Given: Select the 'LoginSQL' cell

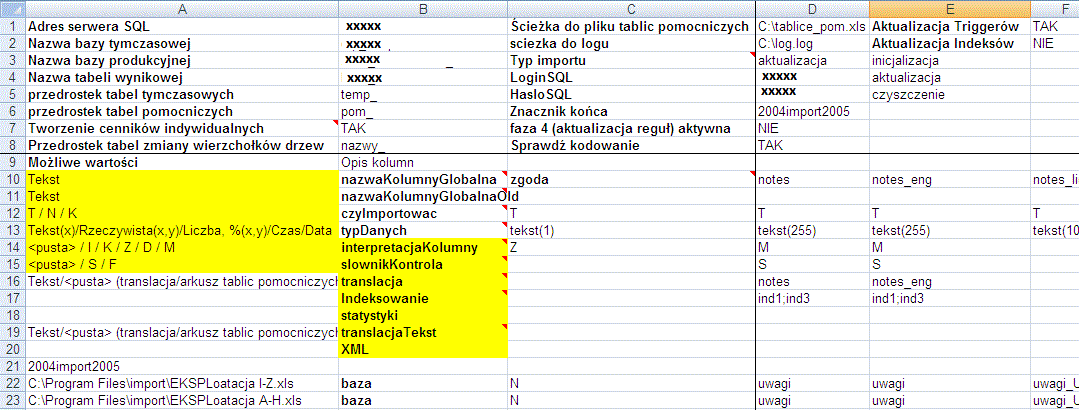Looking at the screenshot, I should [632, 77].
